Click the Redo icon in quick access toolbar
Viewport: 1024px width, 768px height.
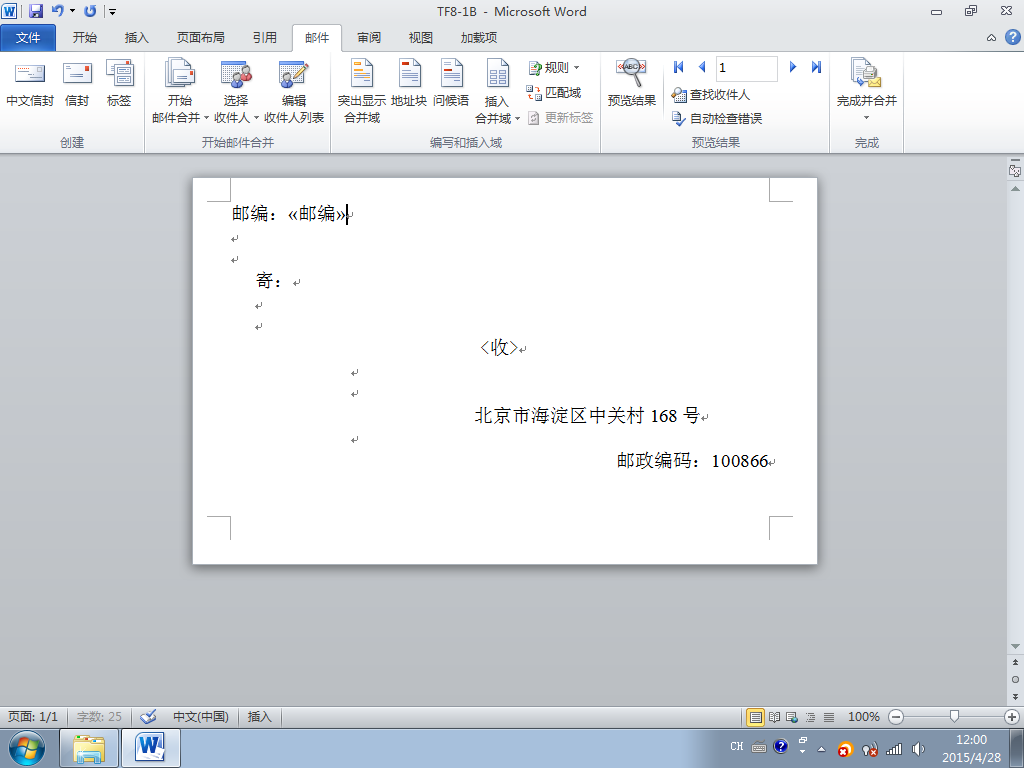pos(90,10)
